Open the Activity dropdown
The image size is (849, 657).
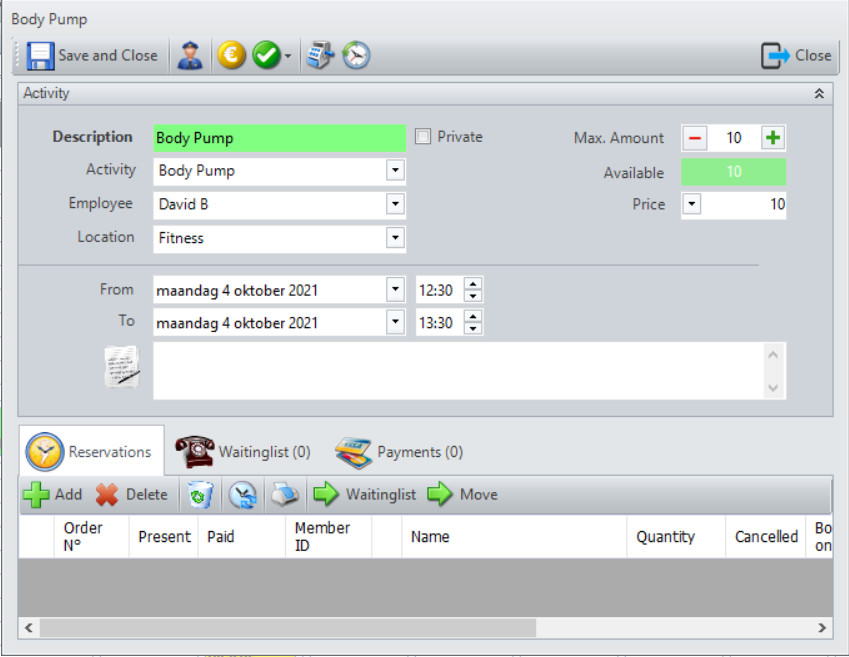click(x=396, y=171)
